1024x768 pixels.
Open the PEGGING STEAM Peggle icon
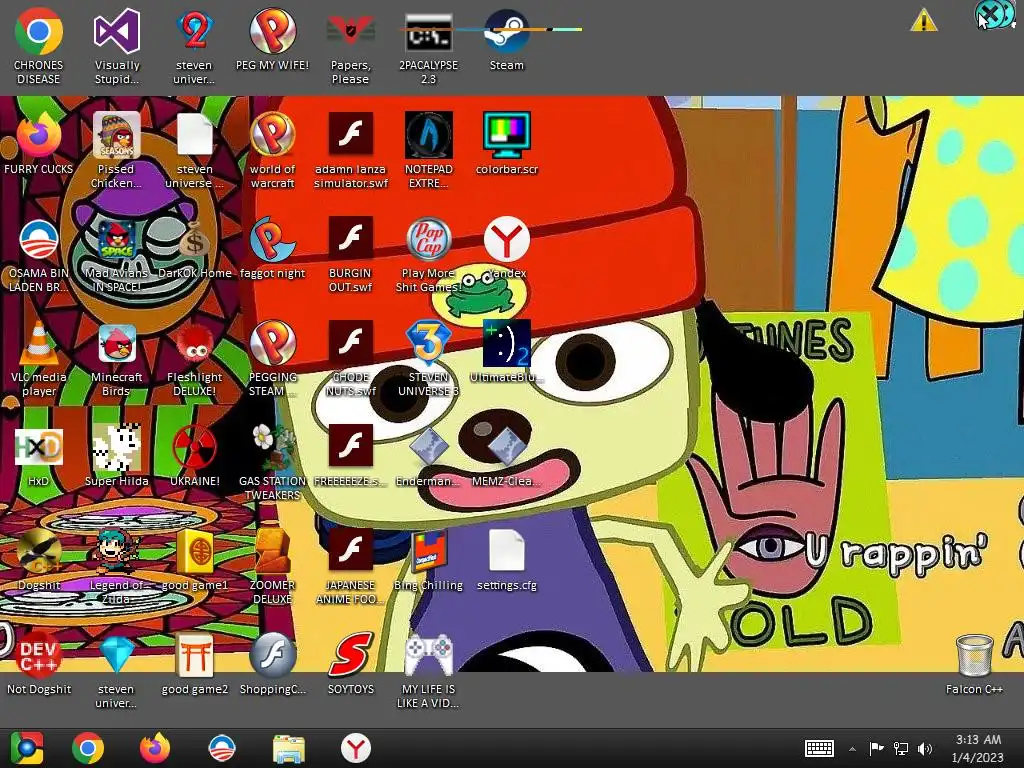pos(272,343)
